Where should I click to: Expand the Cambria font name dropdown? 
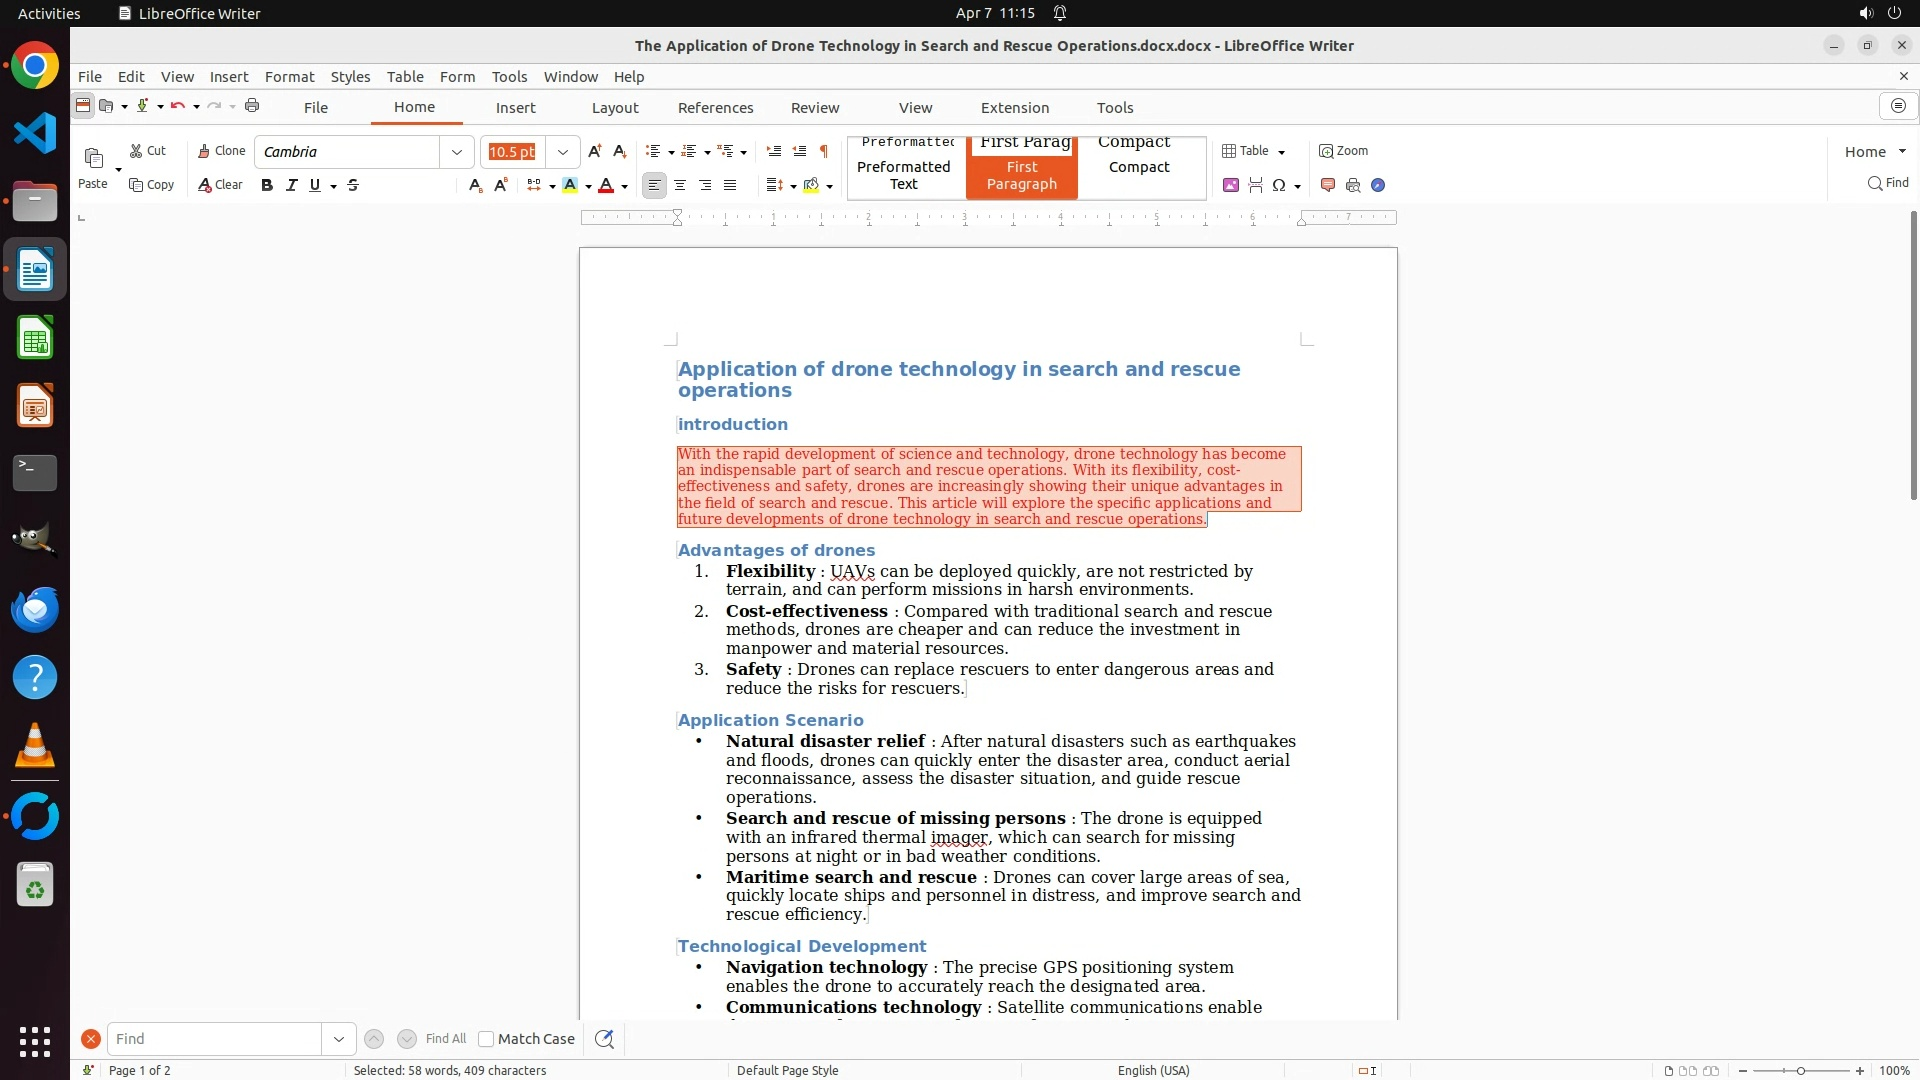click(x=457, y=152)
